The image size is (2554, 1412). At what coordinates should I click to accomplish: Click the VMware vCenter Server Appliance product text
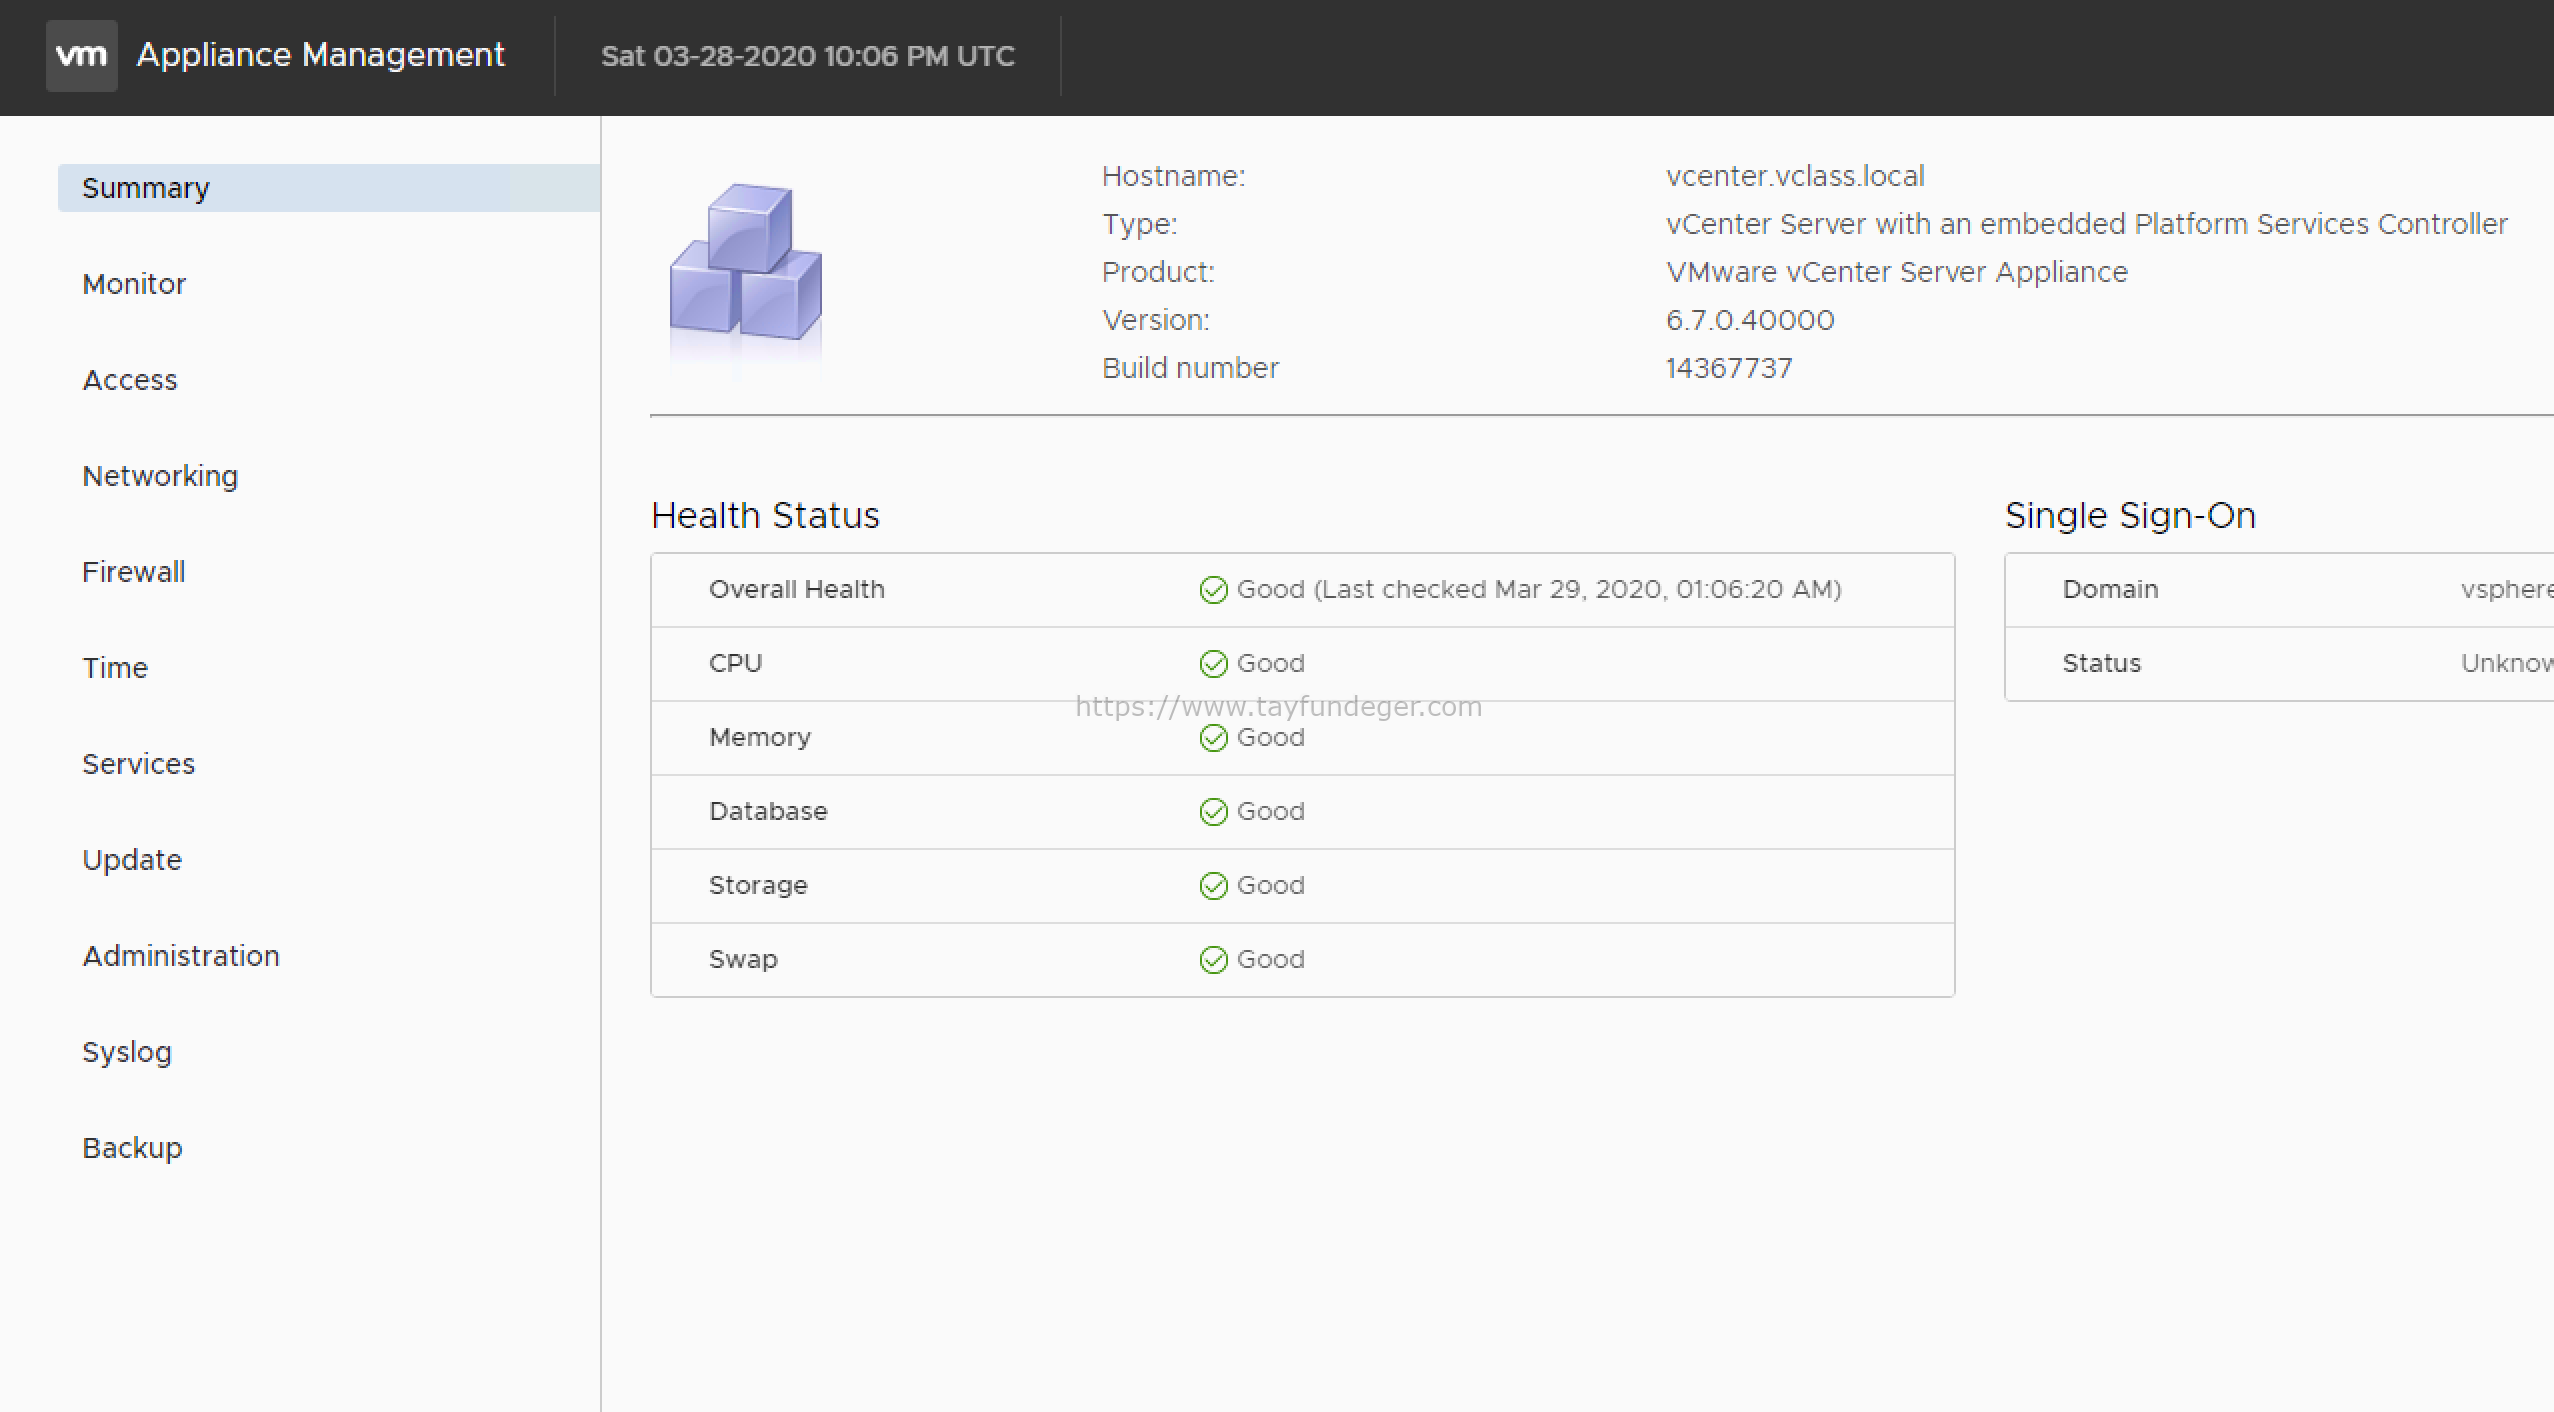[x=1897, y=272]
